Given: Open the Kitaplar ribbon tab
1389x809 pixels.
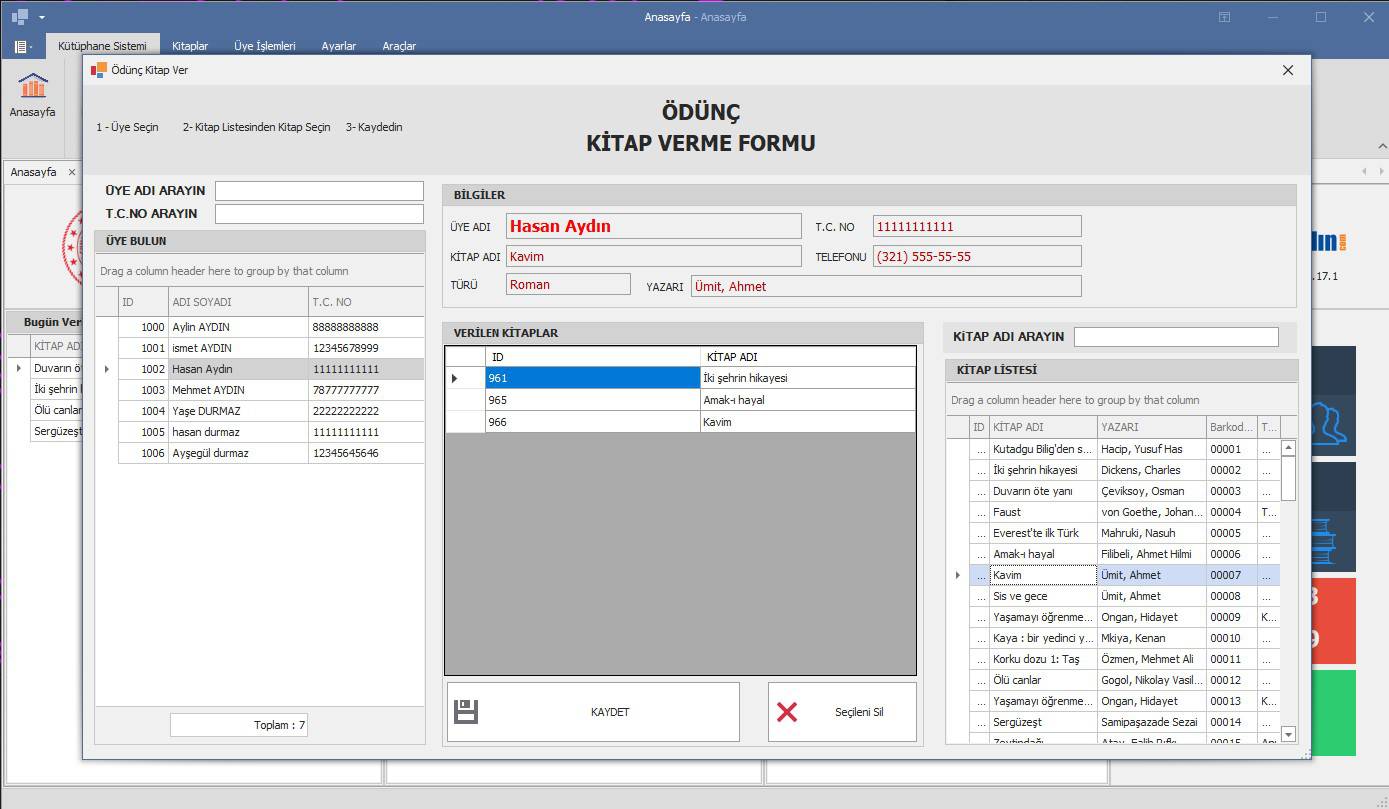Looking at the screenshot, I should (x=190, y=46).
